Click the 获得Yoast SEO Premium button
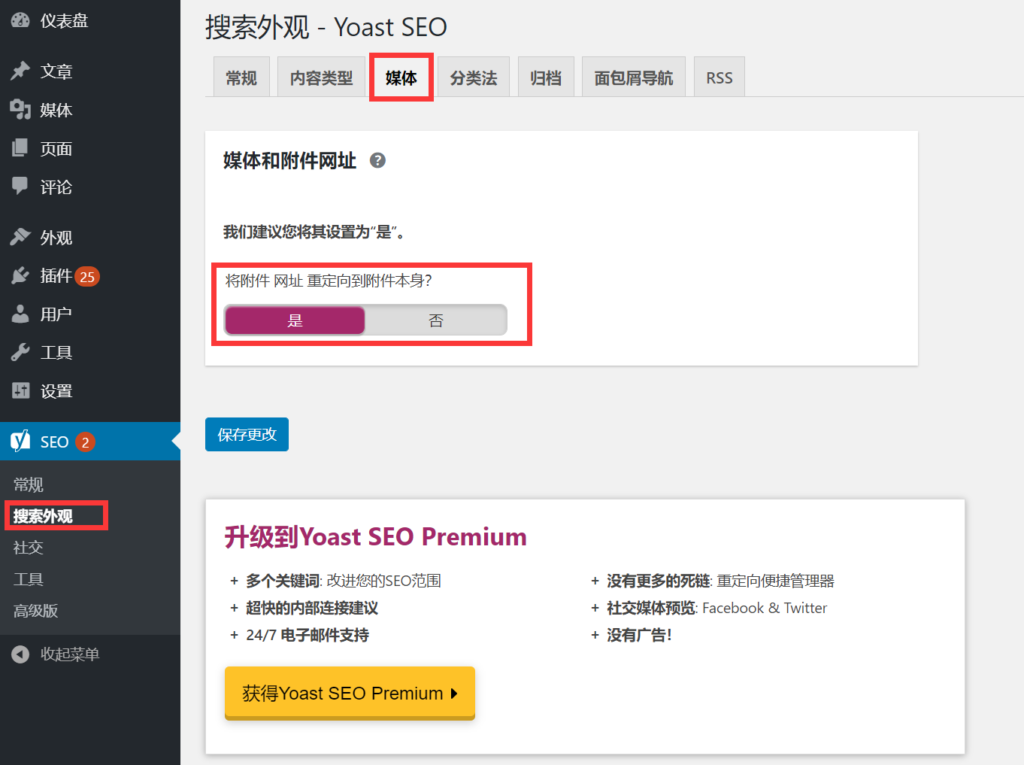The width and height of the screenshot is (1024, 765). pos(350,693)
